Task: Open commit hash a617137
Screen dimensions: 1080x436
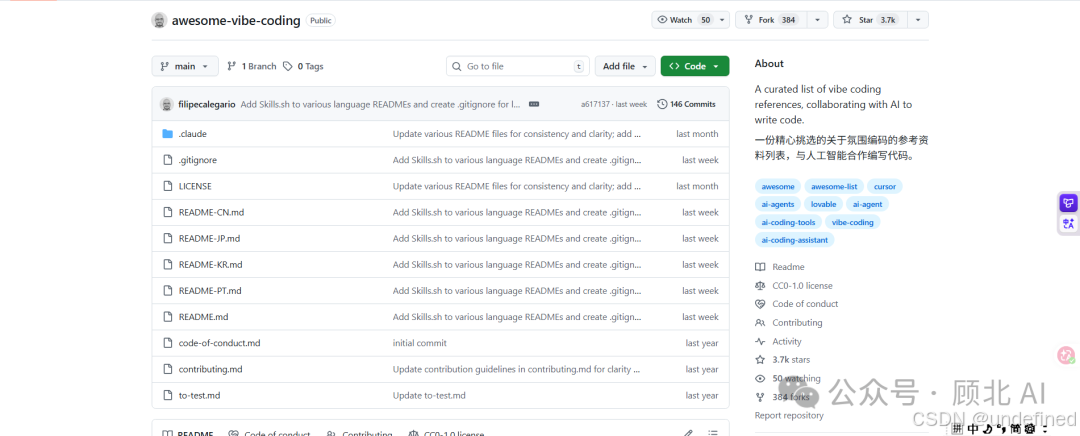Action: coord(594,104)
